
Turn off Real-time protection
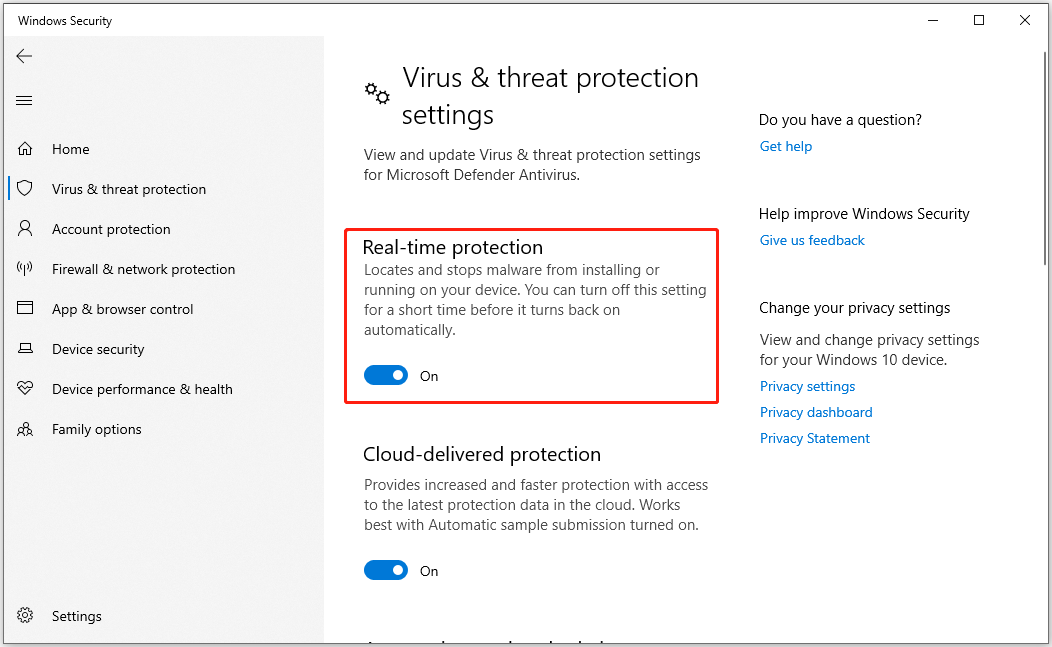coord(386,374)
